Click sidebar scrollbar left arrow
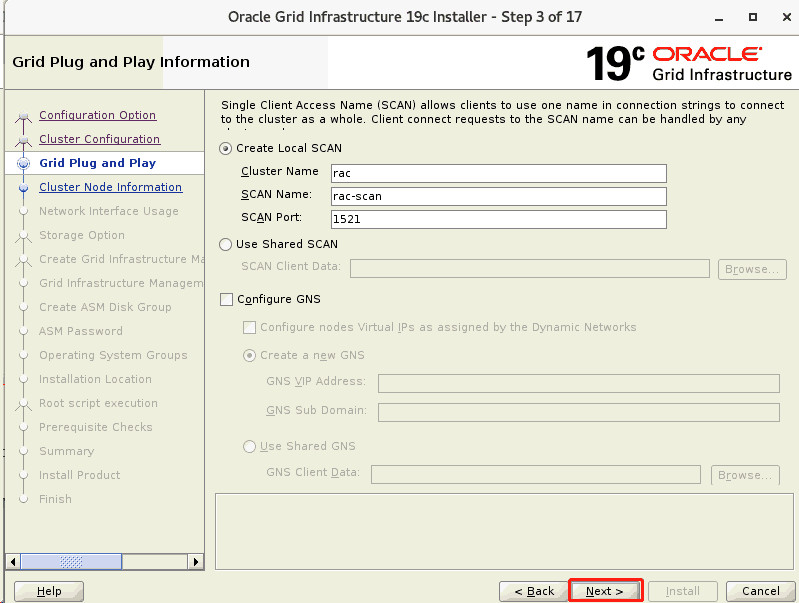The height and width of the screenshot is (603, 799). pyautogui.click(x=13, y=562)
